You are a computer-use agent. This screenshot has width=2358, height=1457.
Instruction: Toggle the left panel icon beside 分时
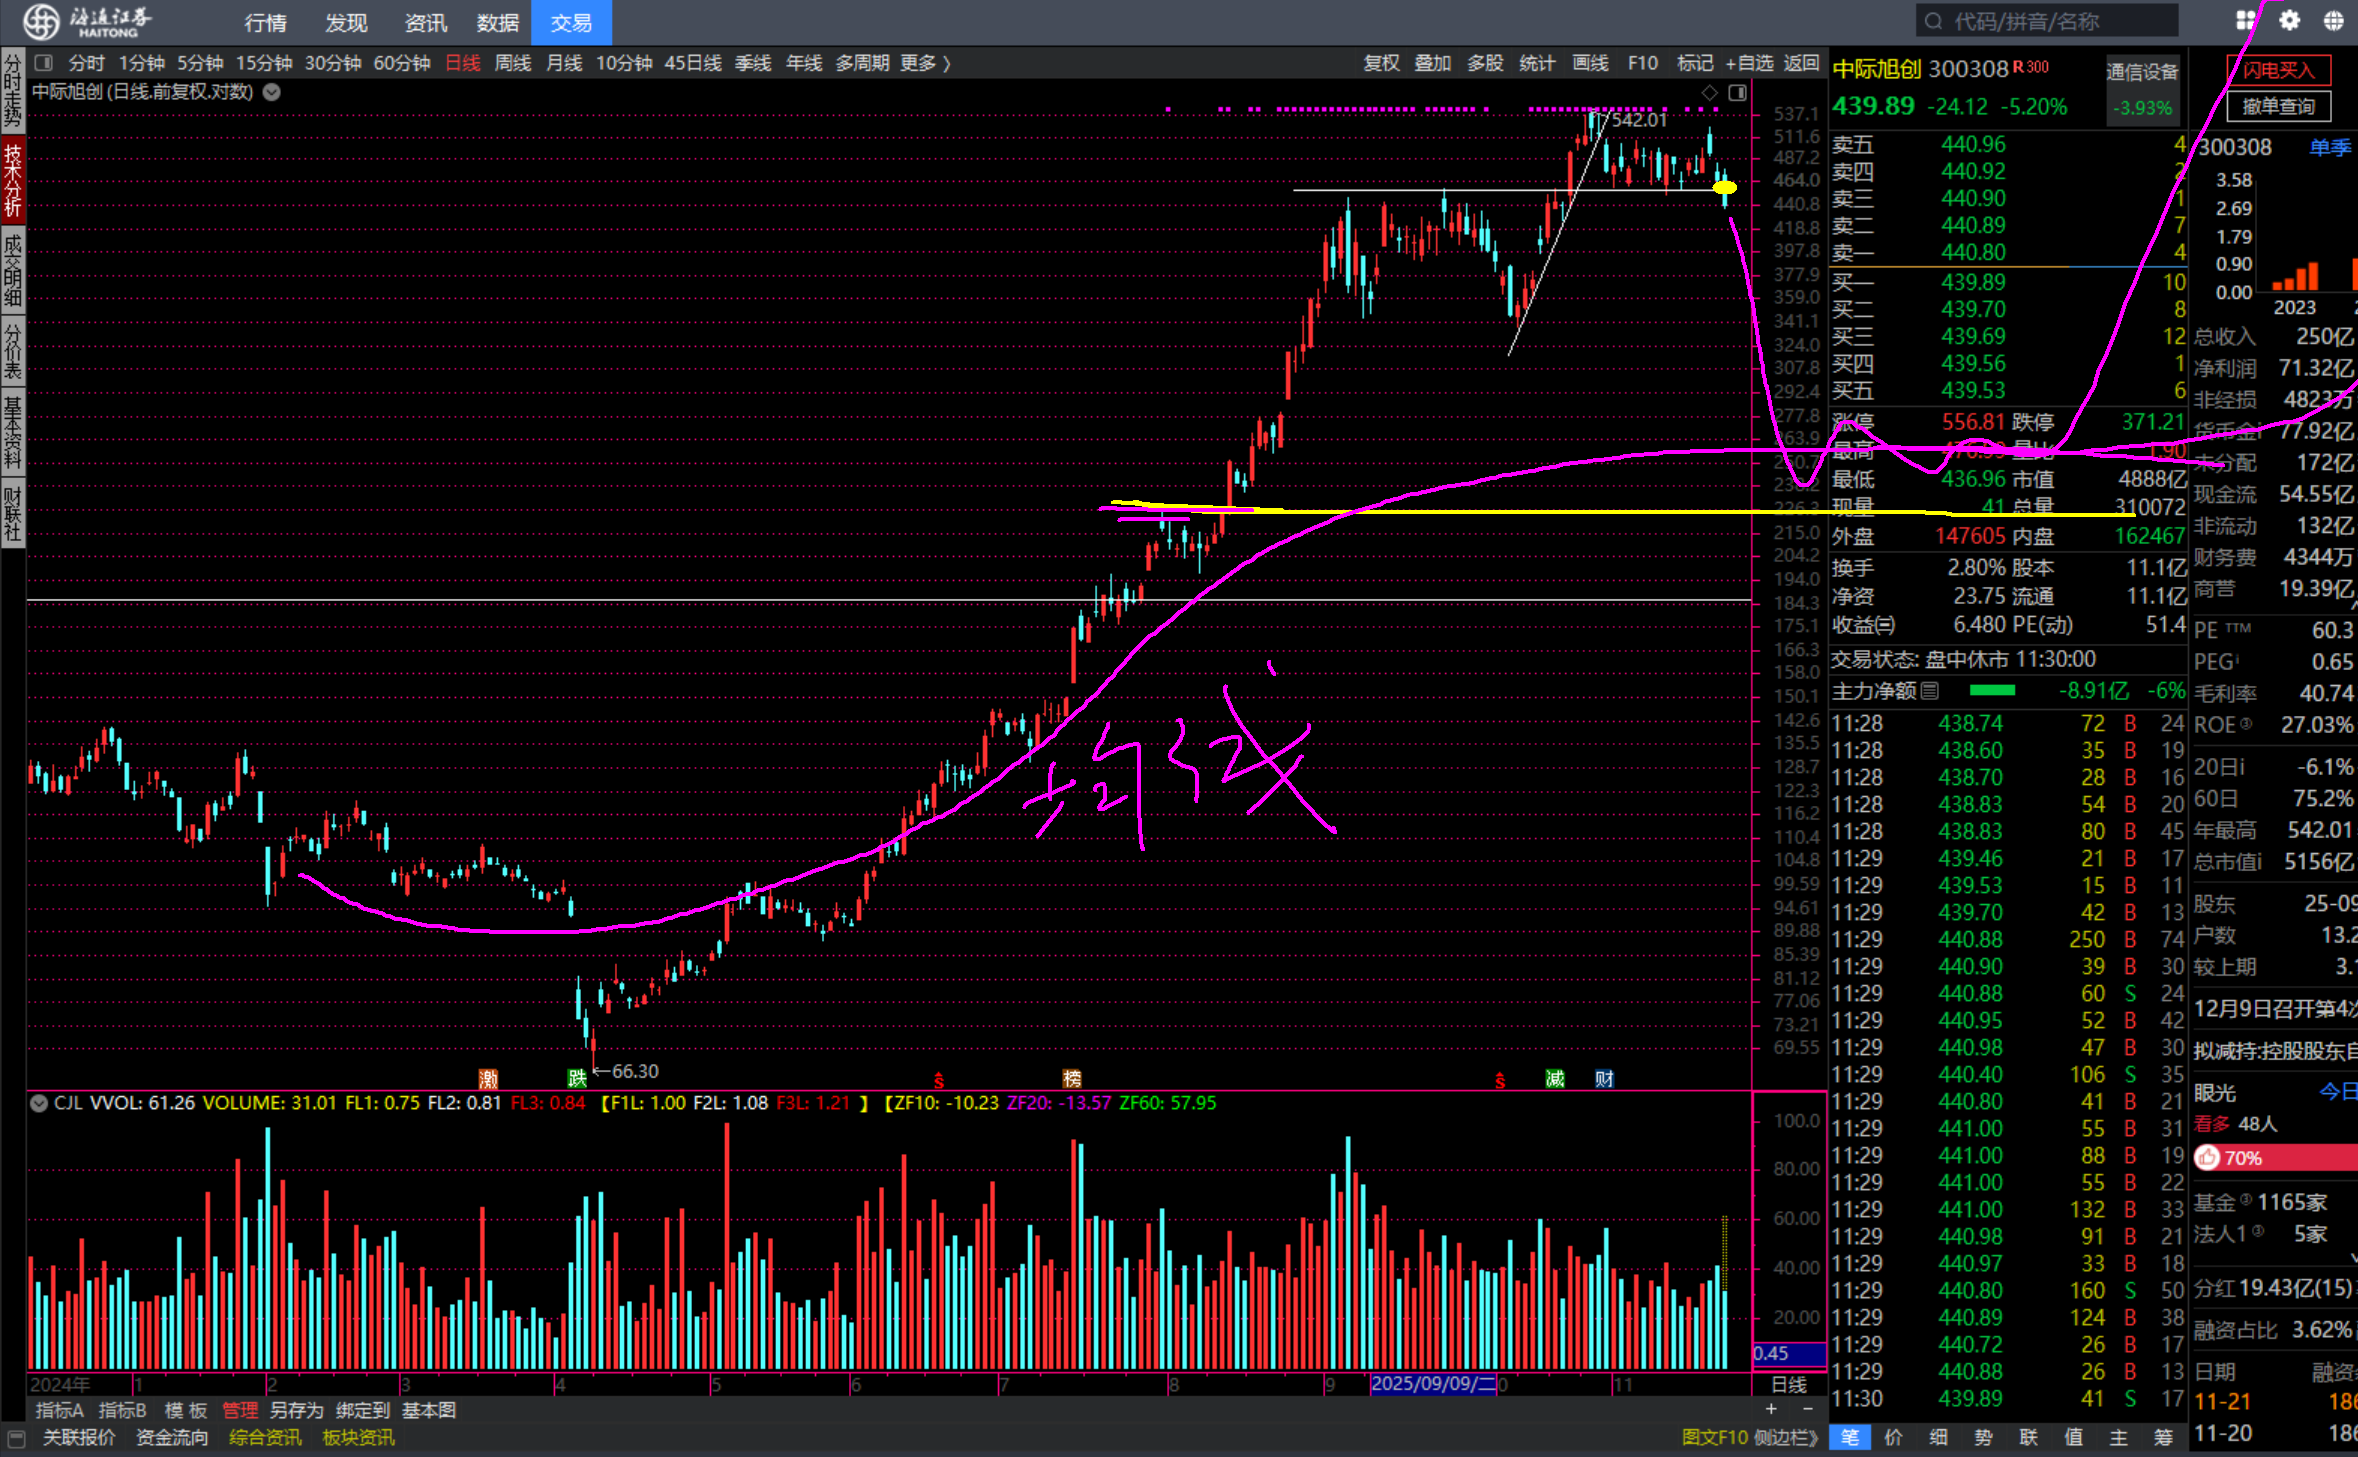tap(43, 63)
